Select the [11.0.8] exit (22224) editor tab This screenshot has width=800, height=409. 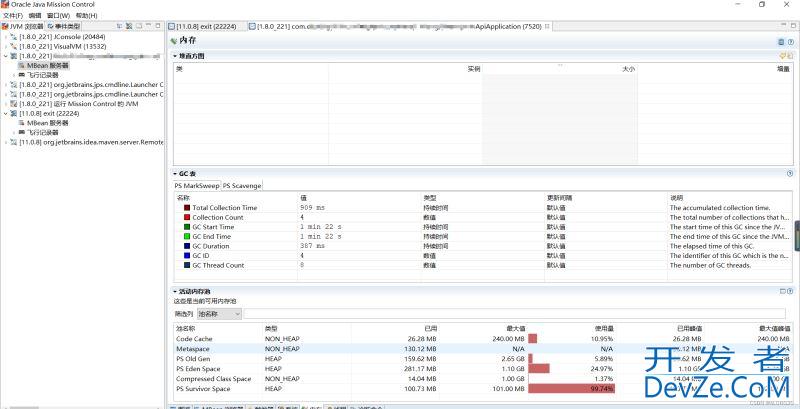pos(203,27)
